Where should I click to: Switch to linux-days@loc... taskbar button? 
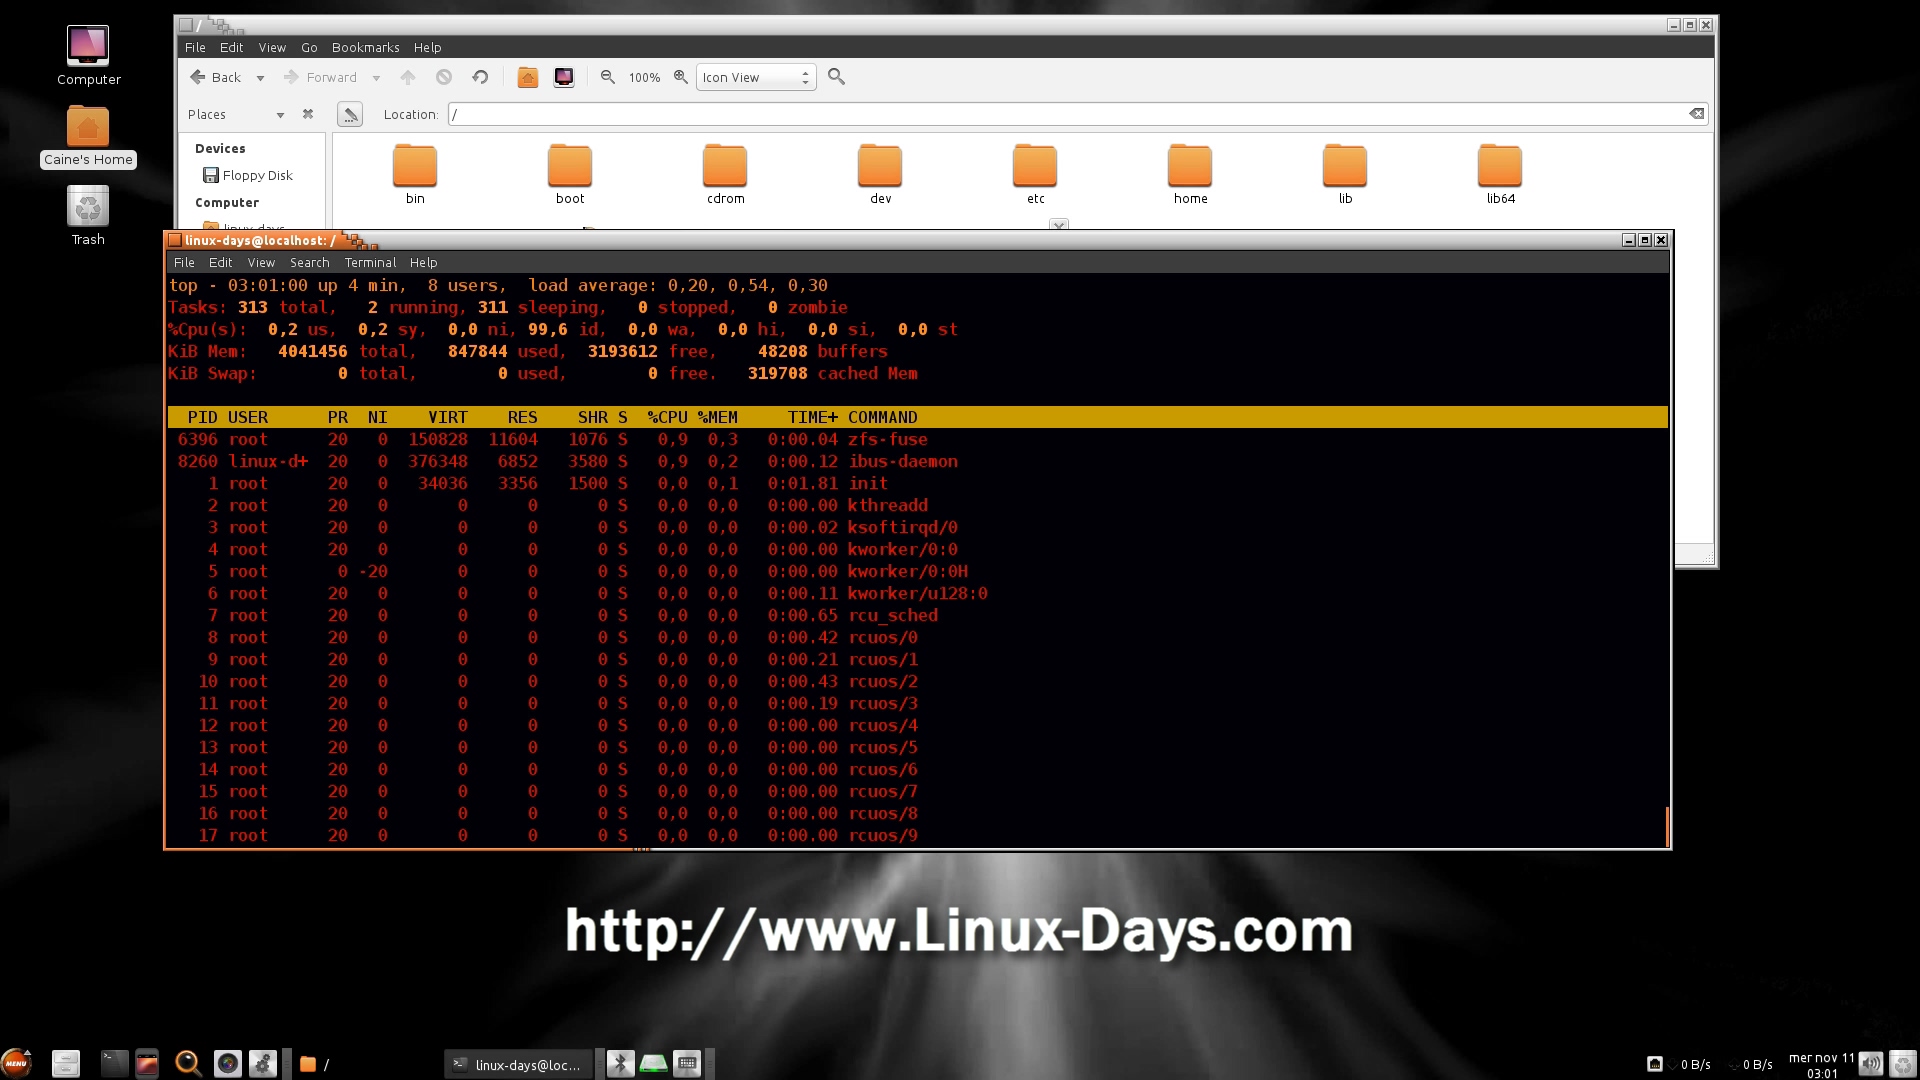pos(519,1064)
